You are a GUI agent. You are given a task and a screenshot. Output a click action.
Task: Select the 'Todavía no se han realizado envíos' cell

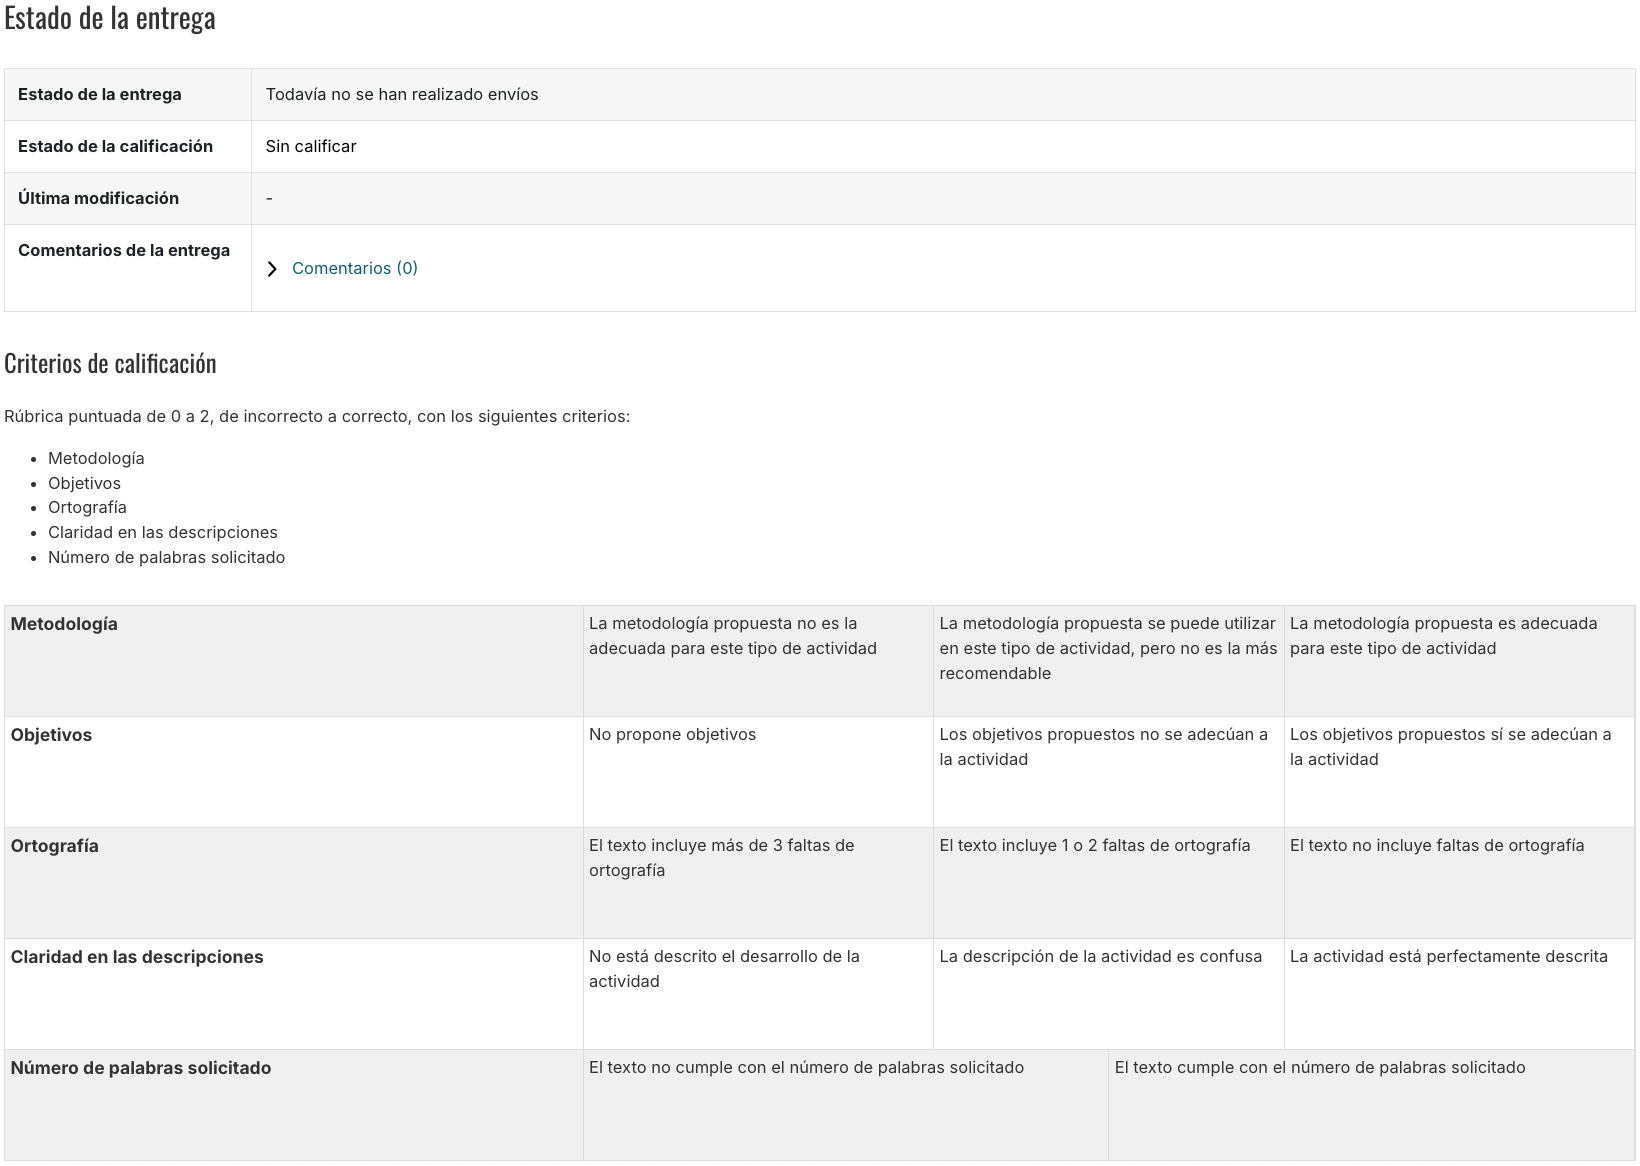pos(401,94)
